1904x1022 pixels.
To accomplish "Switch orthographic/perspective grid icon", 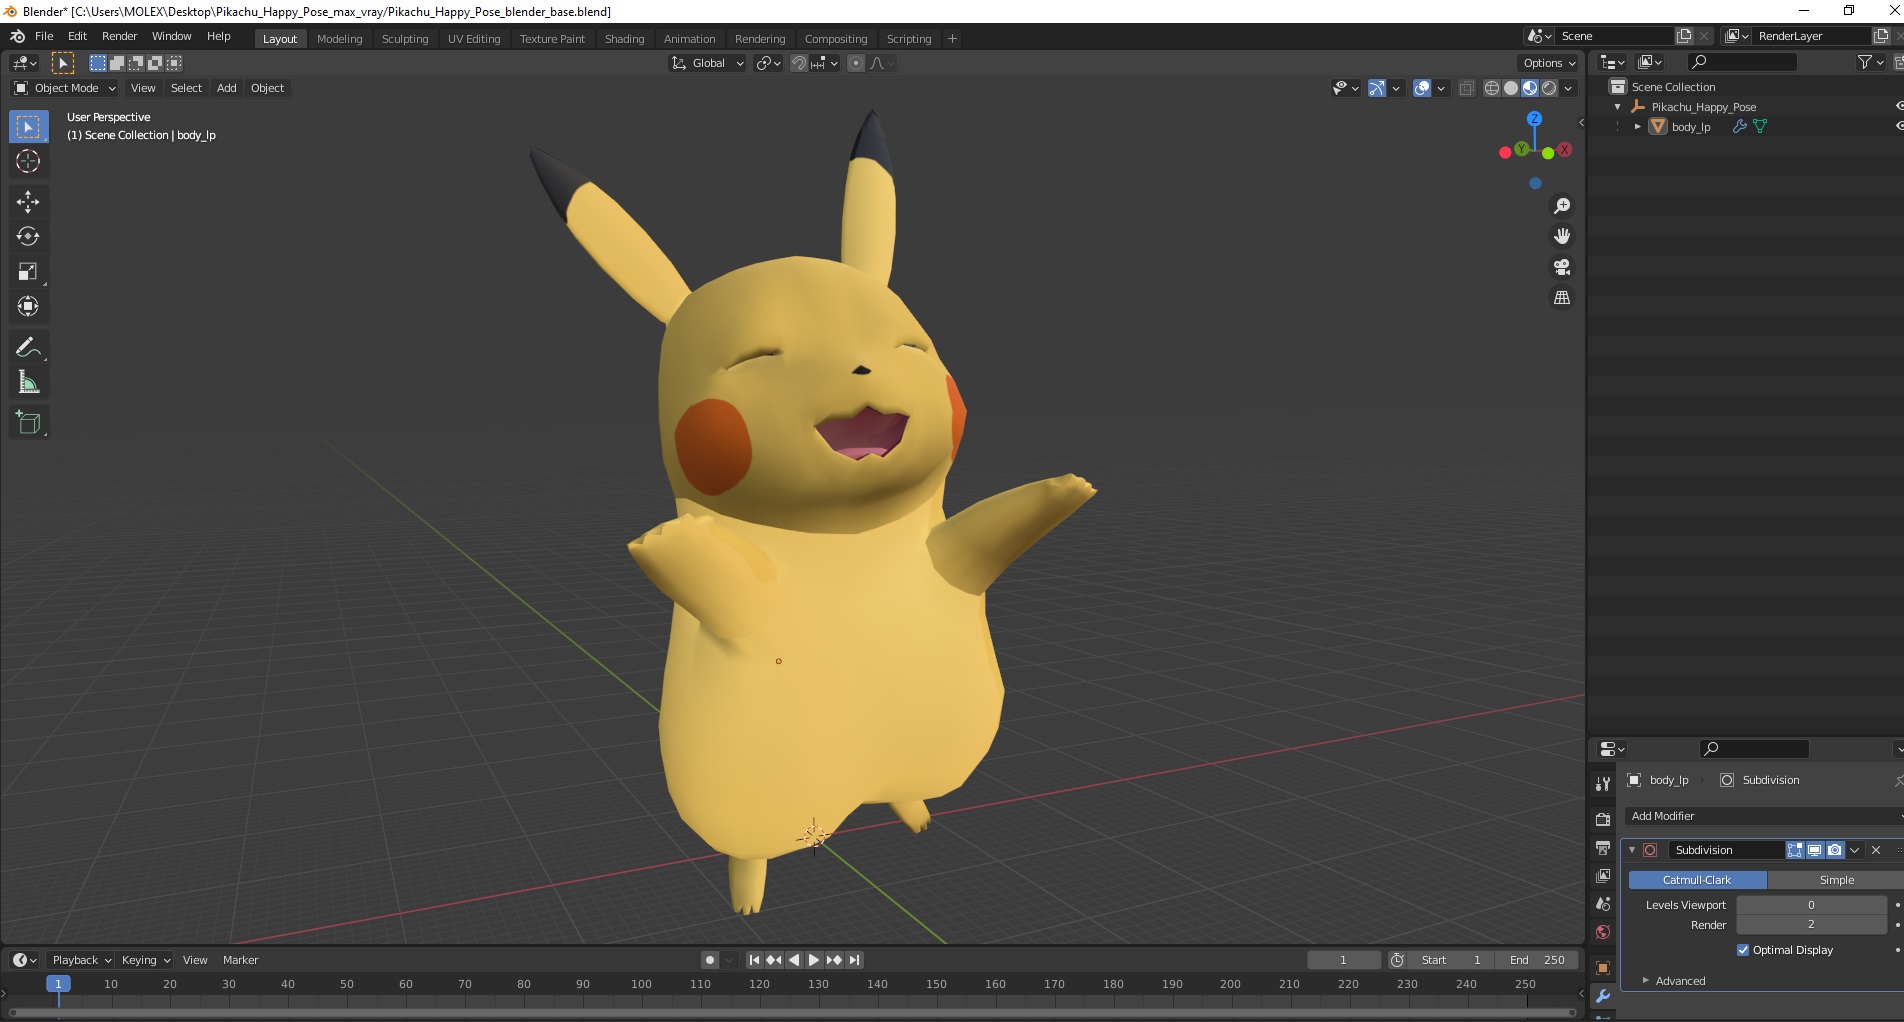I will (1561, 298).
